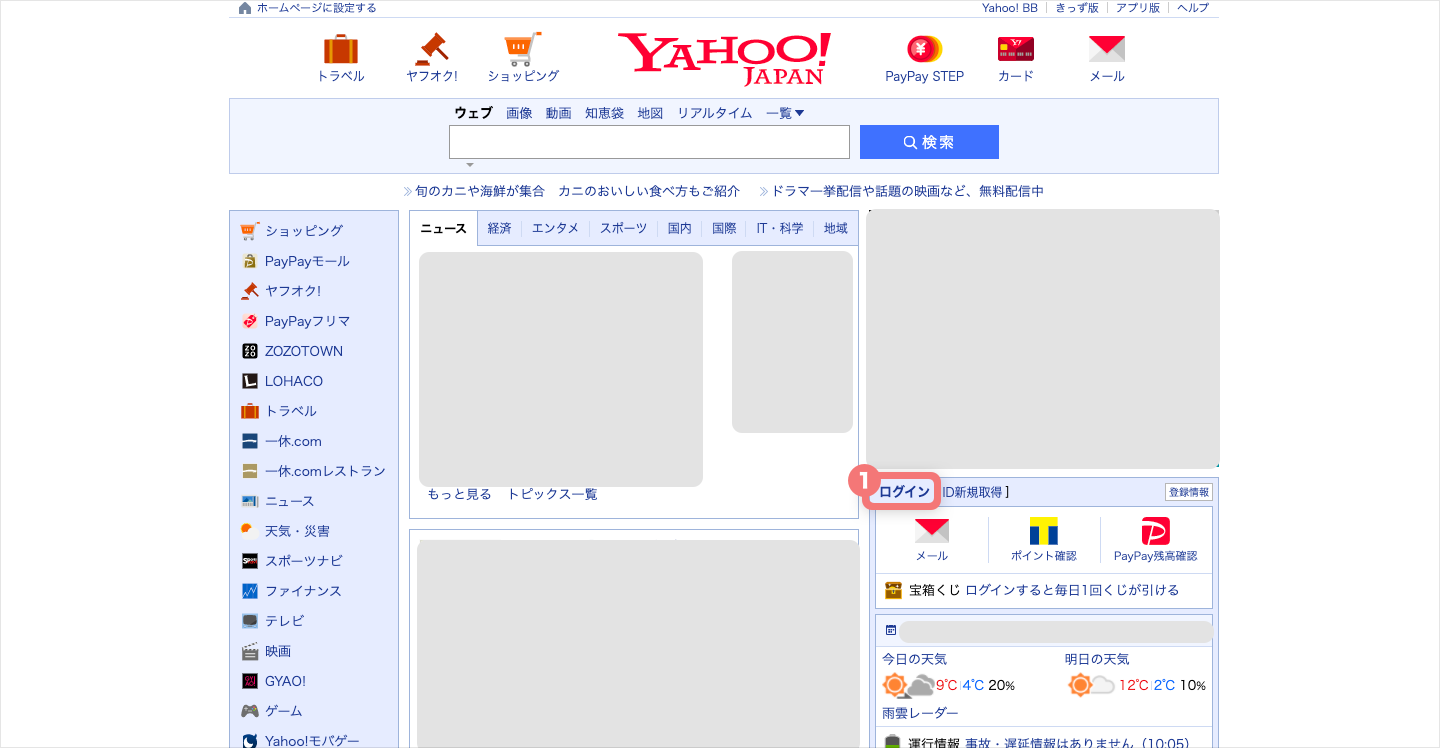Open the トピックス一覧 link
Viewport: 1440px width, 748px height.
[x=552, y=494]
